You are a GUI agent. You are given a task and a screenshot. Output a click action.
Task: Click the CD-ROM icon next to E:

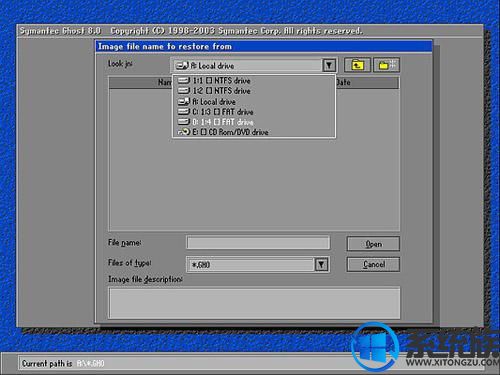[x=184, y=132]
